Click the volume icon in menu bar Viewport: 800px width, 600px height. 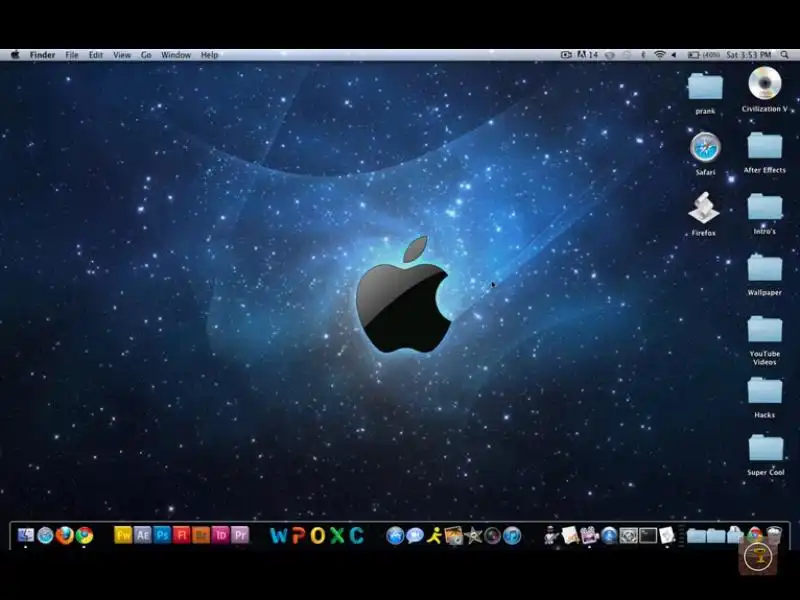point(674,55)
